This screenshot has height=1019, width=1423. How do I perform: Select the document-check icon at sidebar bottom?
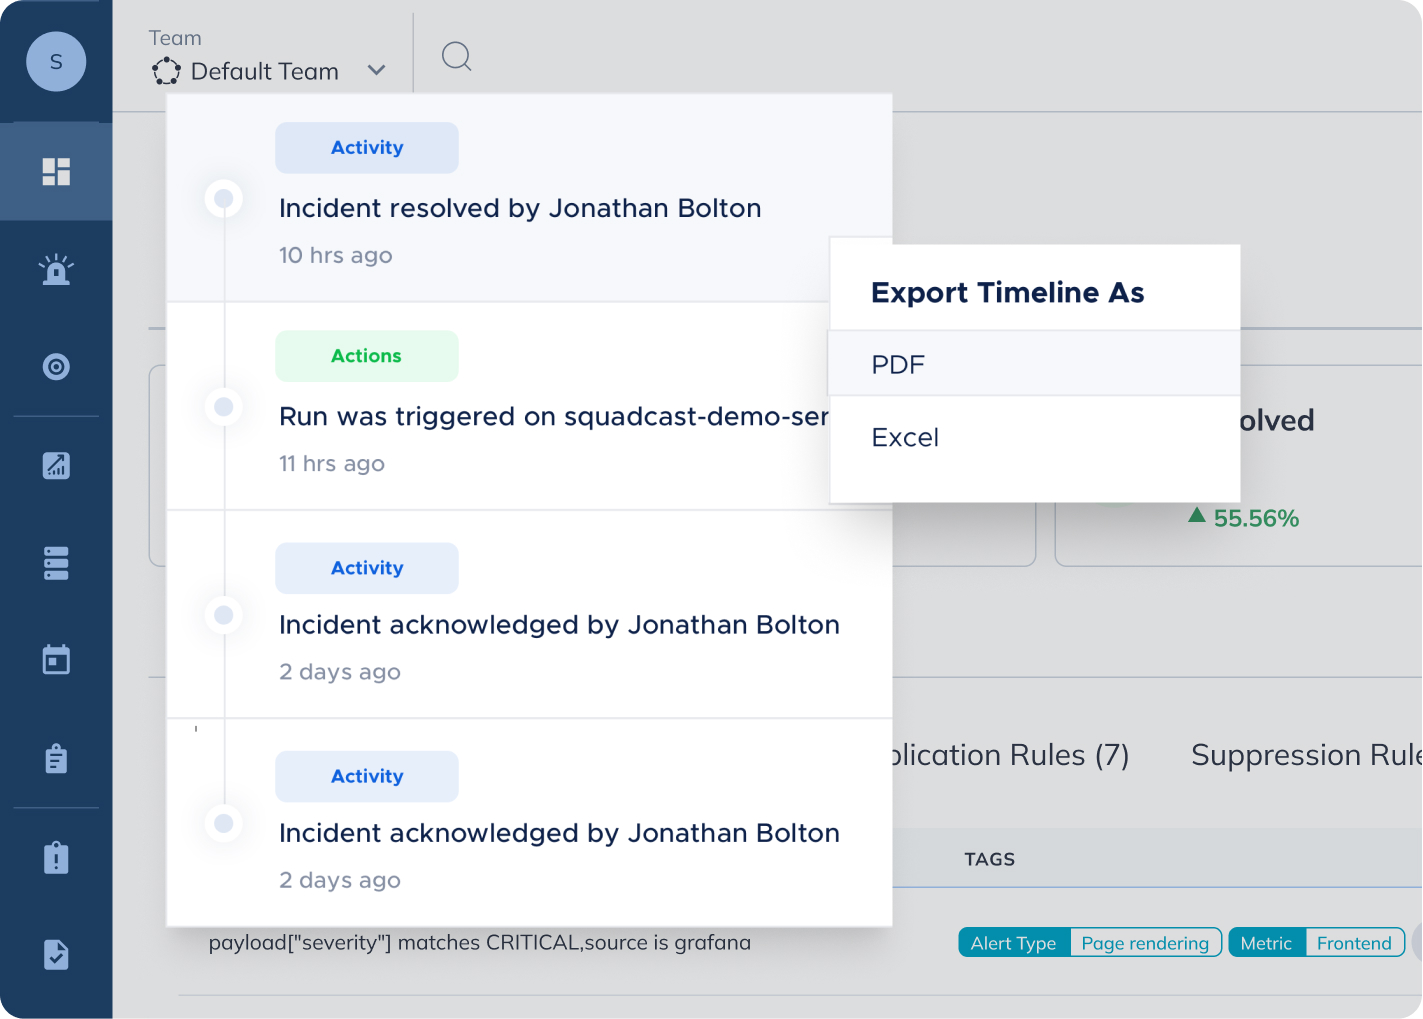click(56, 955)
